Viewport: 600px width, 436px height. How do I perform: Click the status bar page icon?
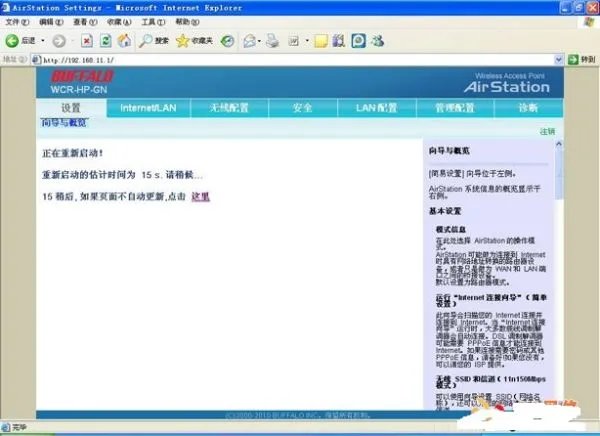(6, 427)
